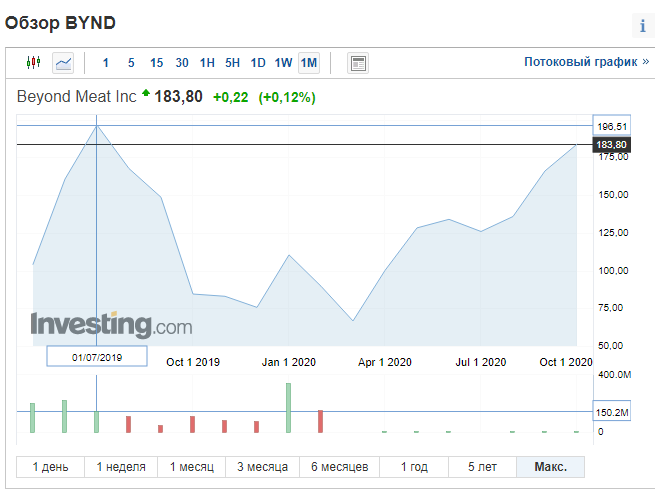Switch to candlestick chart type
The image size is (655, 493).
click(x=33, y=63)
